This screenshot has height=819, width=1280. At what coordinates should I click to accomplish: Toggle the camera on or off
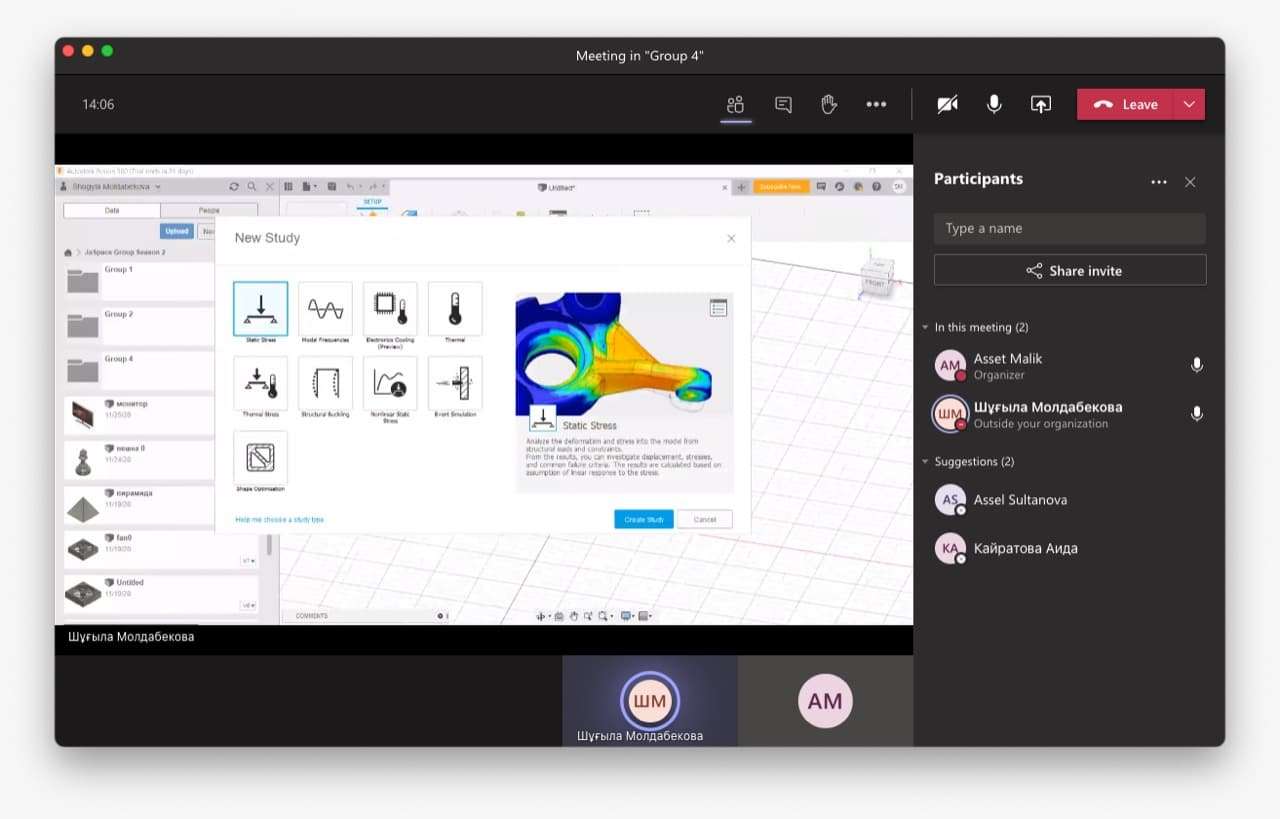tap(947, 104)
